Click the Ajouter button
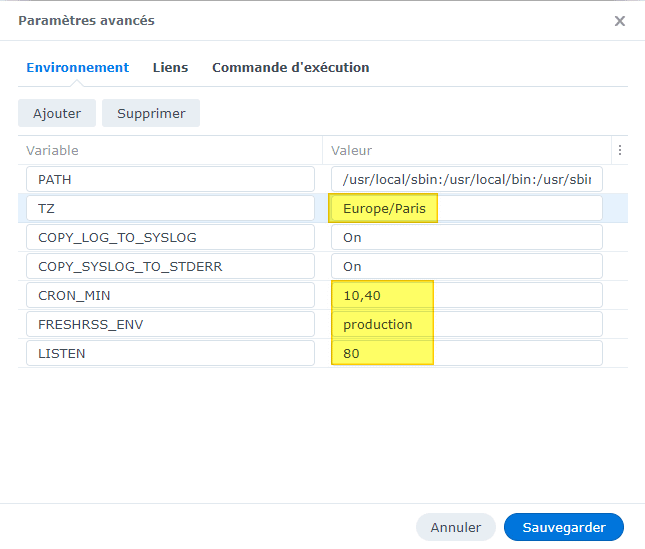Image resolution: width=645 pixels, height=549 pixels. (57, 113)
